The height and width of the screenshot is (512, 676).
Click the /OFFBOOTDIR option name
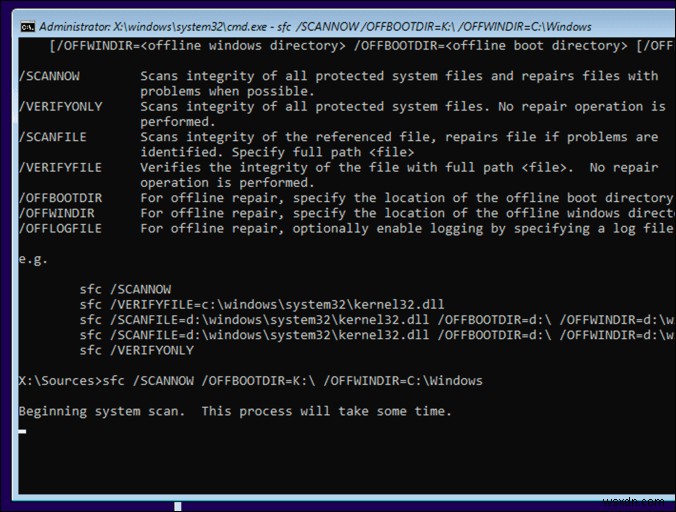(60, 198)
